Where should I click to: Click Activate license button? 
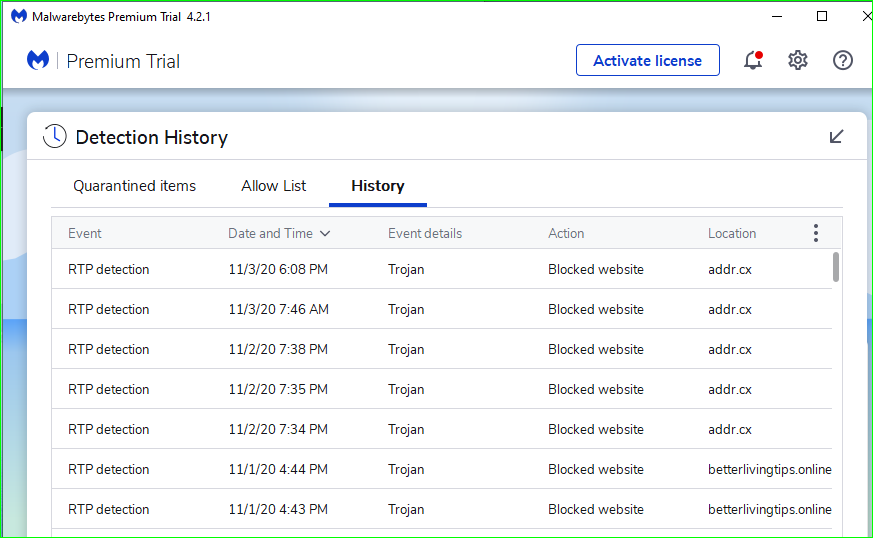[x=648, y=60]
